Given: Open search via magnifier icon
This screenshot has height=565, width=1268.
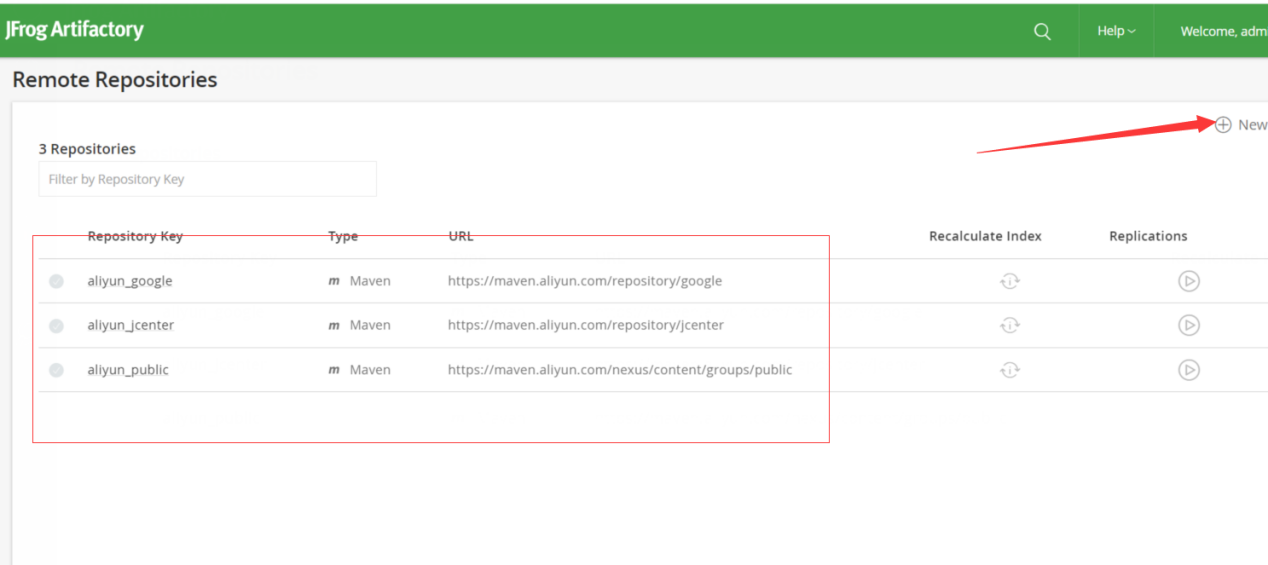Looking at the screenshot, I should pos(1042,31).
